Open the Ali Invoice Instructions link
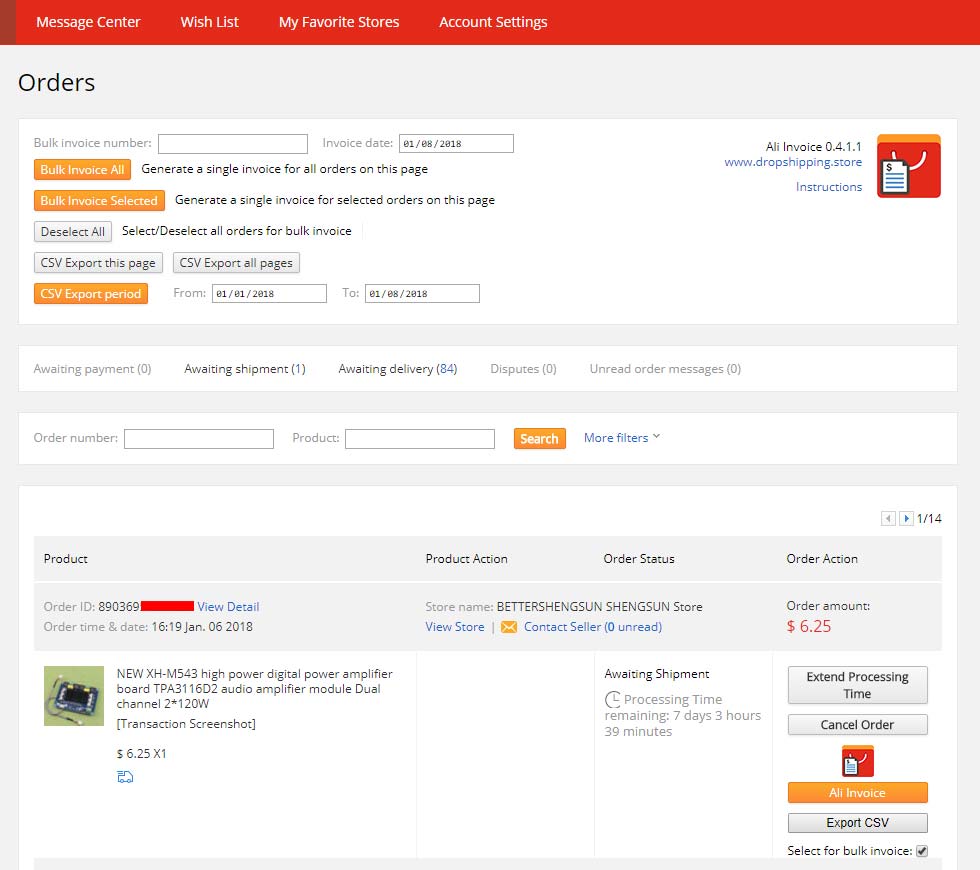 829,186
